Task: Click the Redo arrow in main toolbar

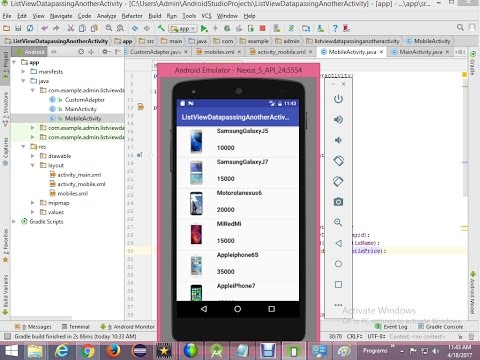Action: click(56, 28)
